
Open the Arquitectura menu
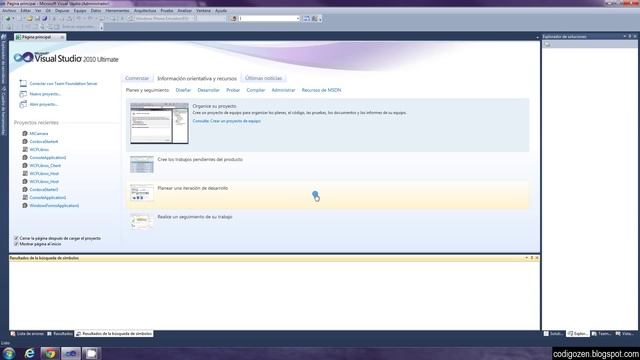click(x=145, y=11)
